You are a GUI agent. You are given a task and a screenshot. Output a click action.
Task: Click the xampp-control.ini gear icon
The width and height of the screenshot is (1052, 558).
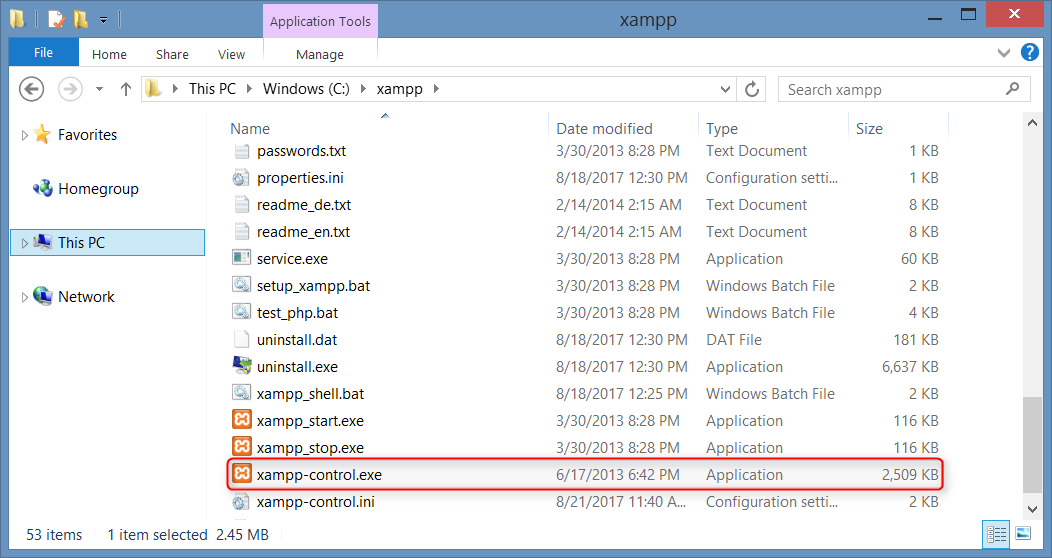(x=242, y=502)
